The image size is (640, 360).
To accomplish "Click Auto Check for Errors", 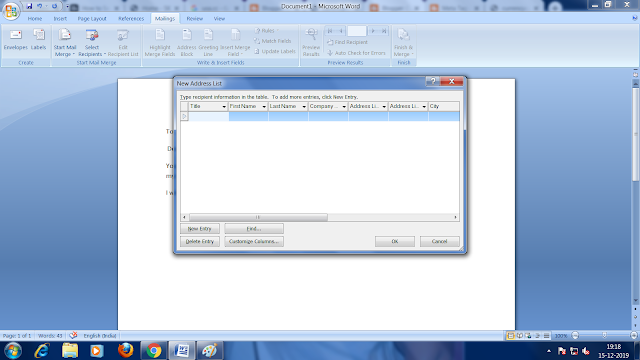I will point(356,53).
